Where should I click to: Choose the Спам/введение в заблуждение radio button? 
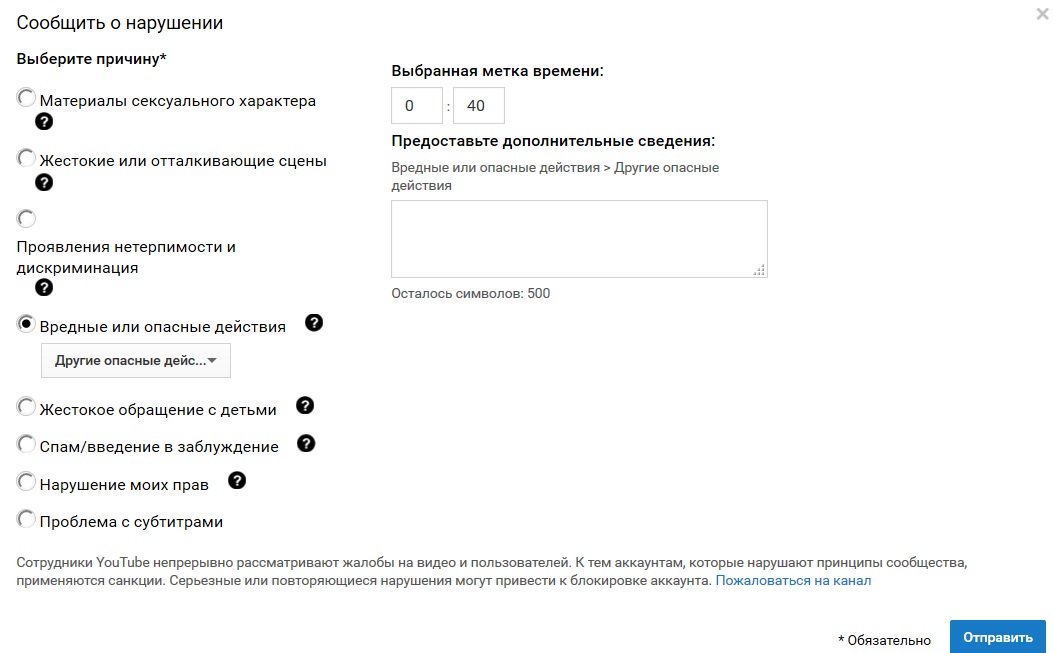(26, 445)
